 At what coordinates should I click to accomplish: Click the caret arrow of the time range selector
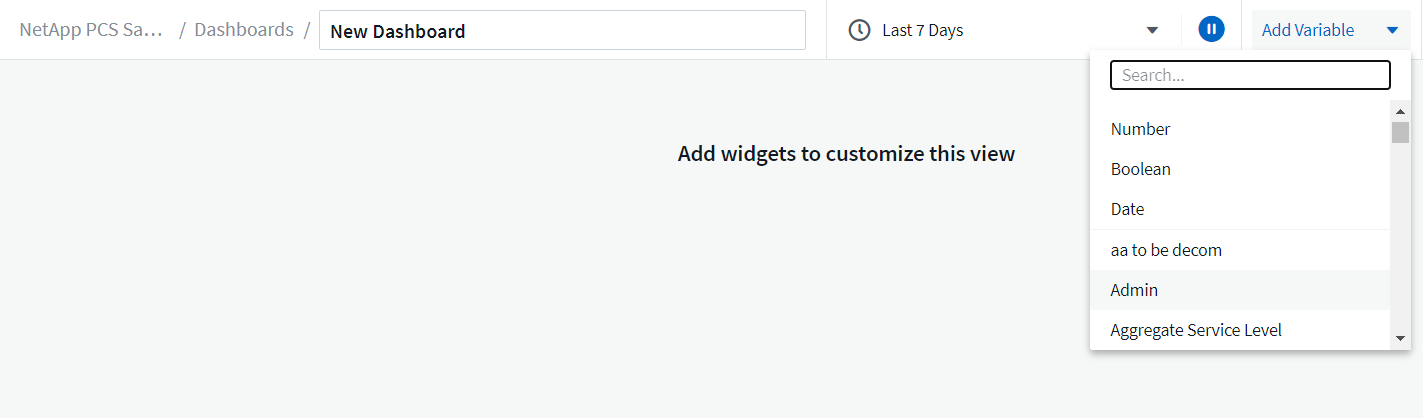pos(1152,30)
